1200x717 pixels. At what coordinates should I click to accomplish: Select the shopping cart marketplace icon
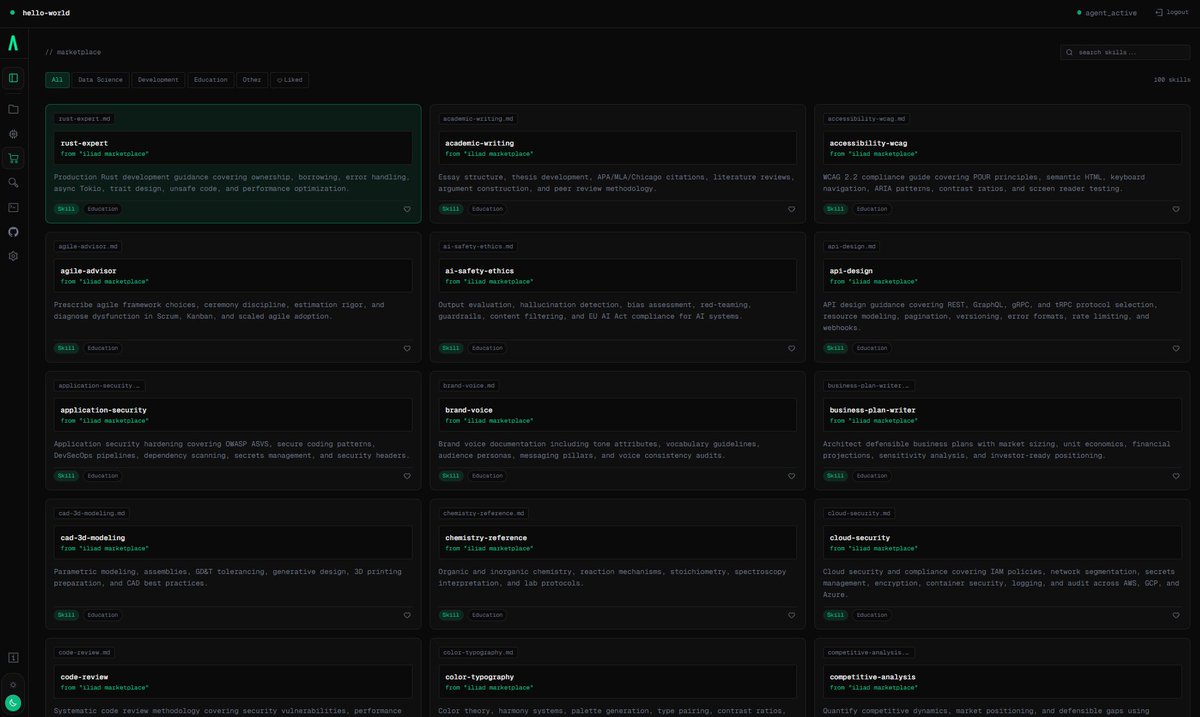(x=13, y=158)
